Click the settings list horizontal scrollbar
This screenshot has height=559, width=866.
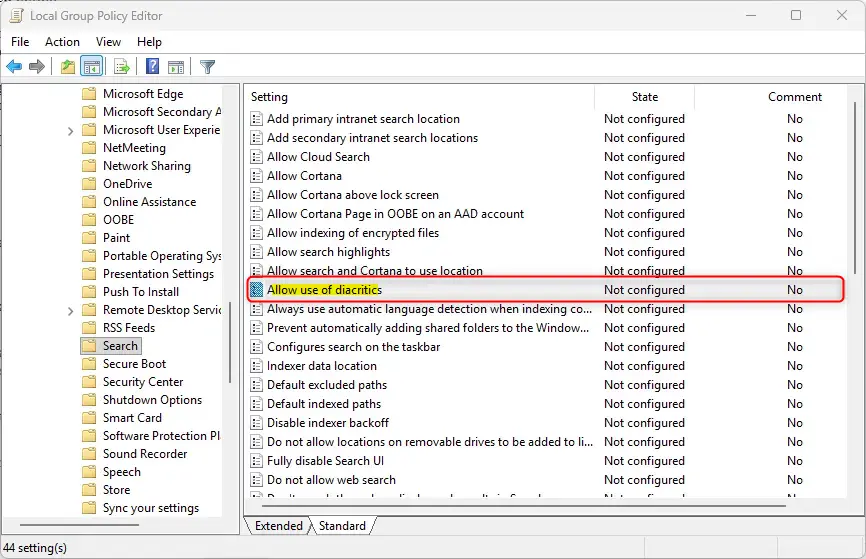[x=524, y=505]
